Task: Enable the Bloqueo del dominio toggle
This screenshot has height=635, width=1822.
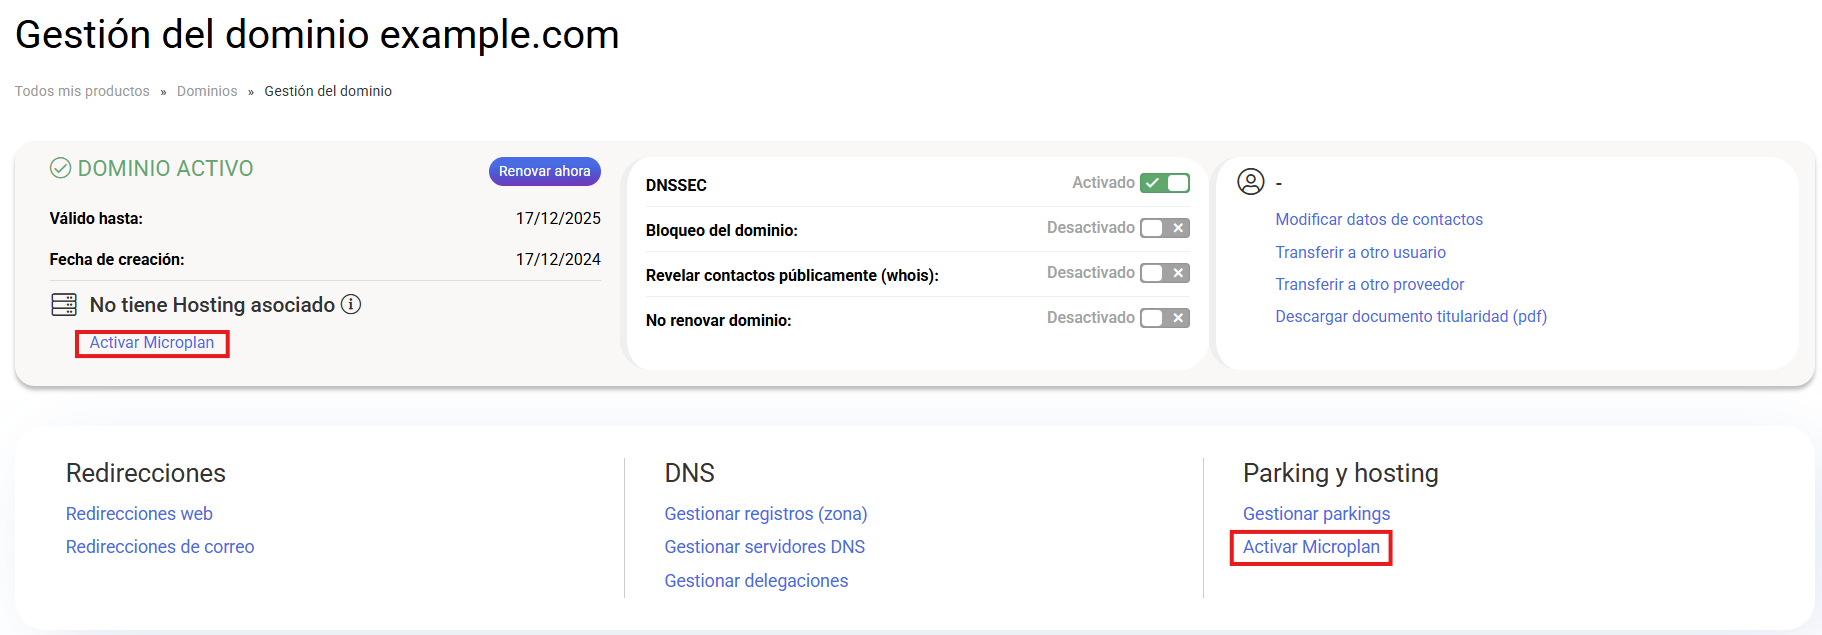Action: click(1164, 228)
